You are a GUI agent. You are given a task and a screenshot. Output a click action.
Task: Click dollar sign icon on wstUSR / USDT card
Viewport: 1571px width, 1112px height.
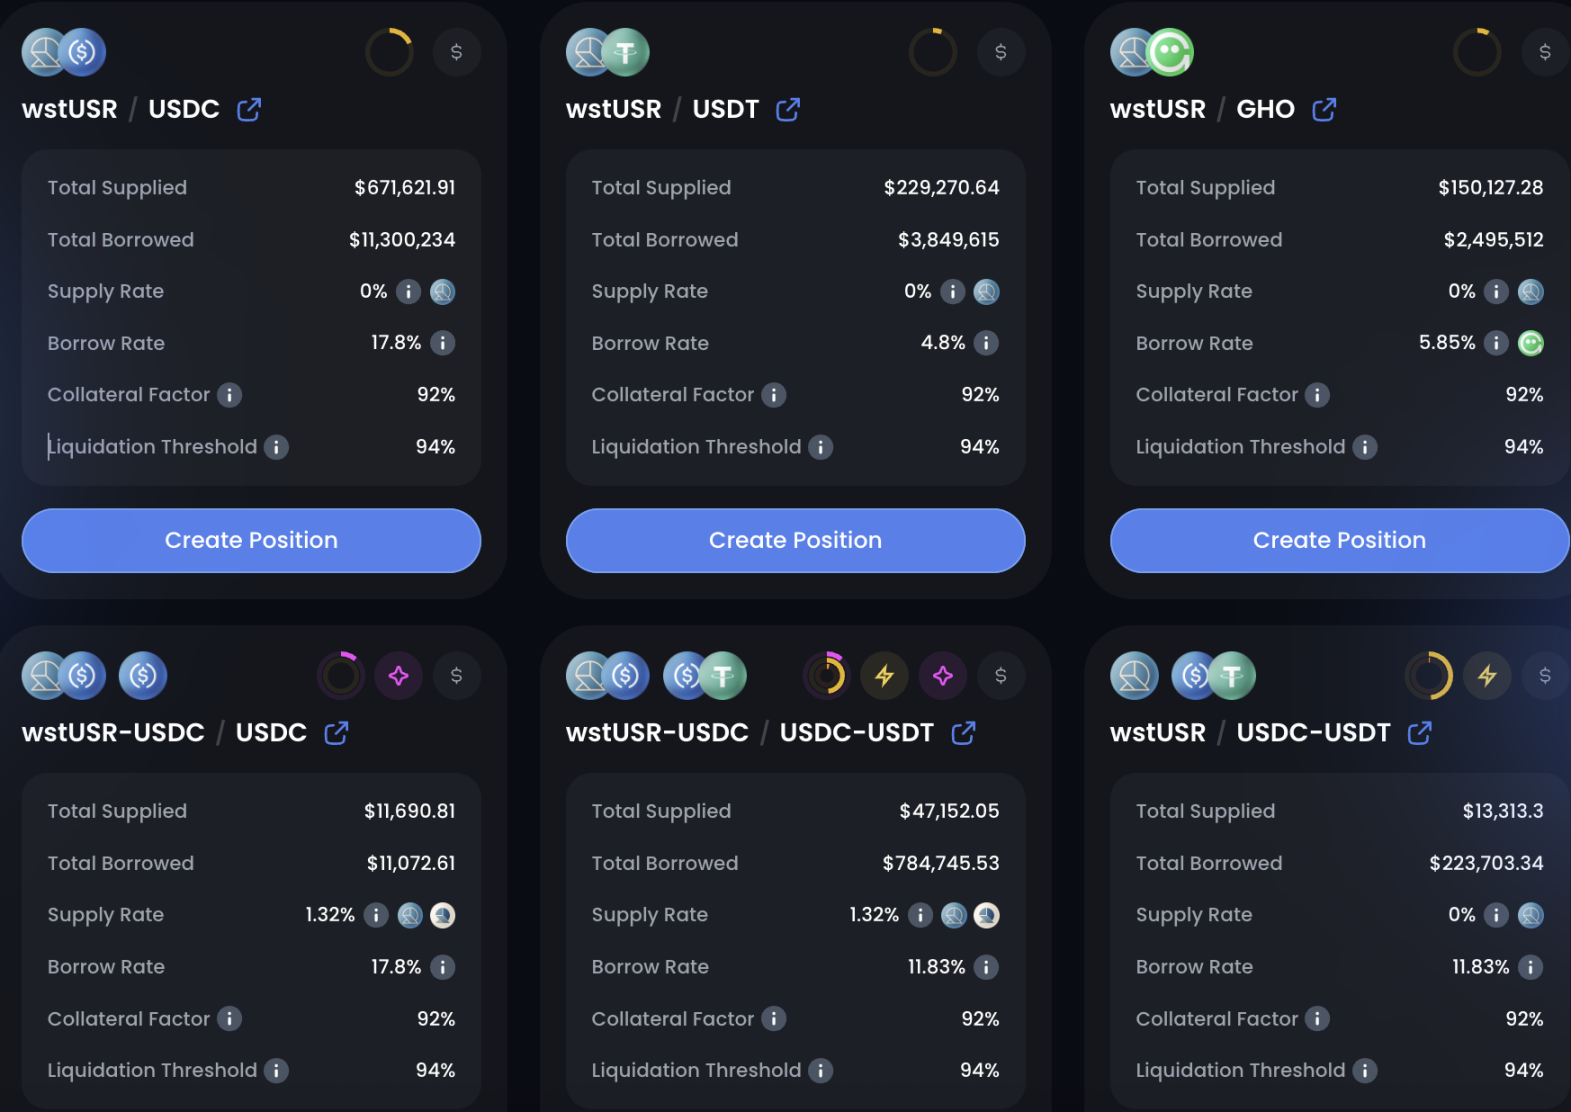coord(1001,52)
